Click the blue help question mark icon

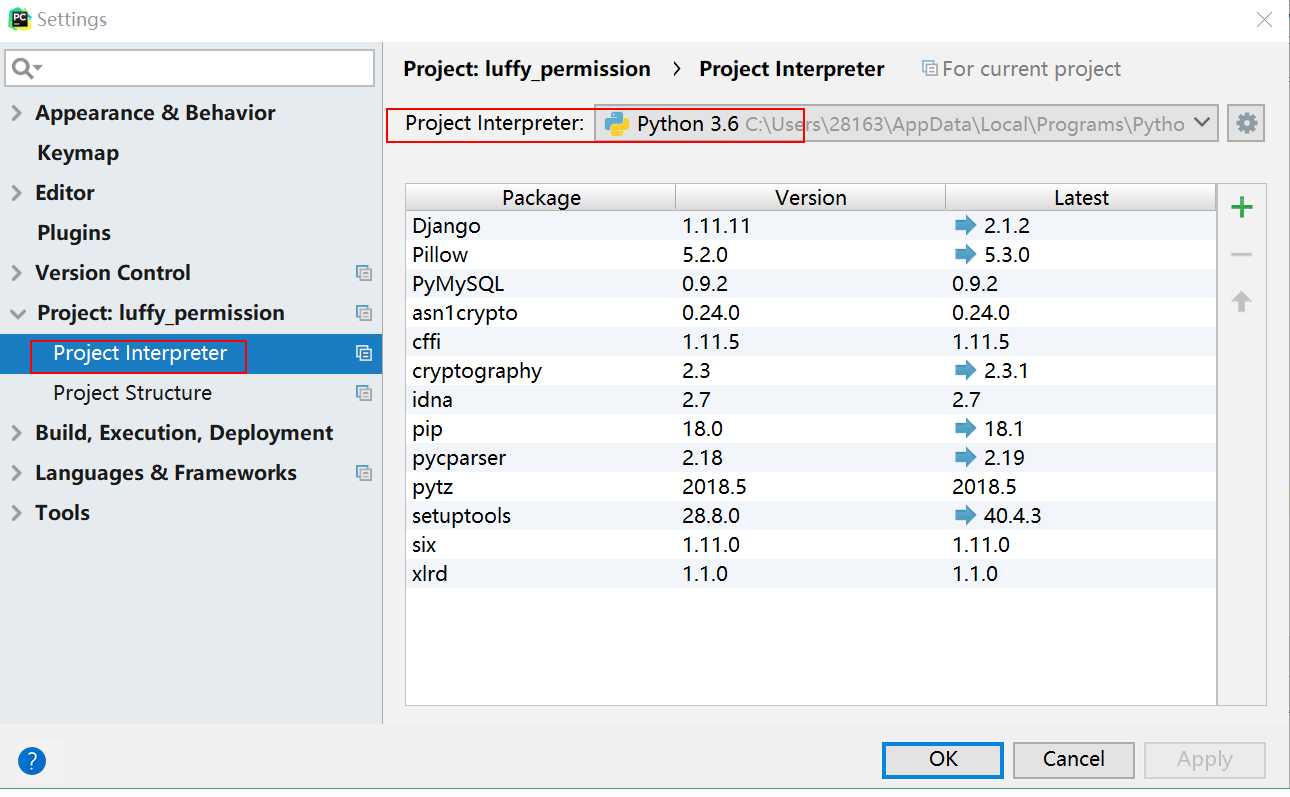pos(32,761)
